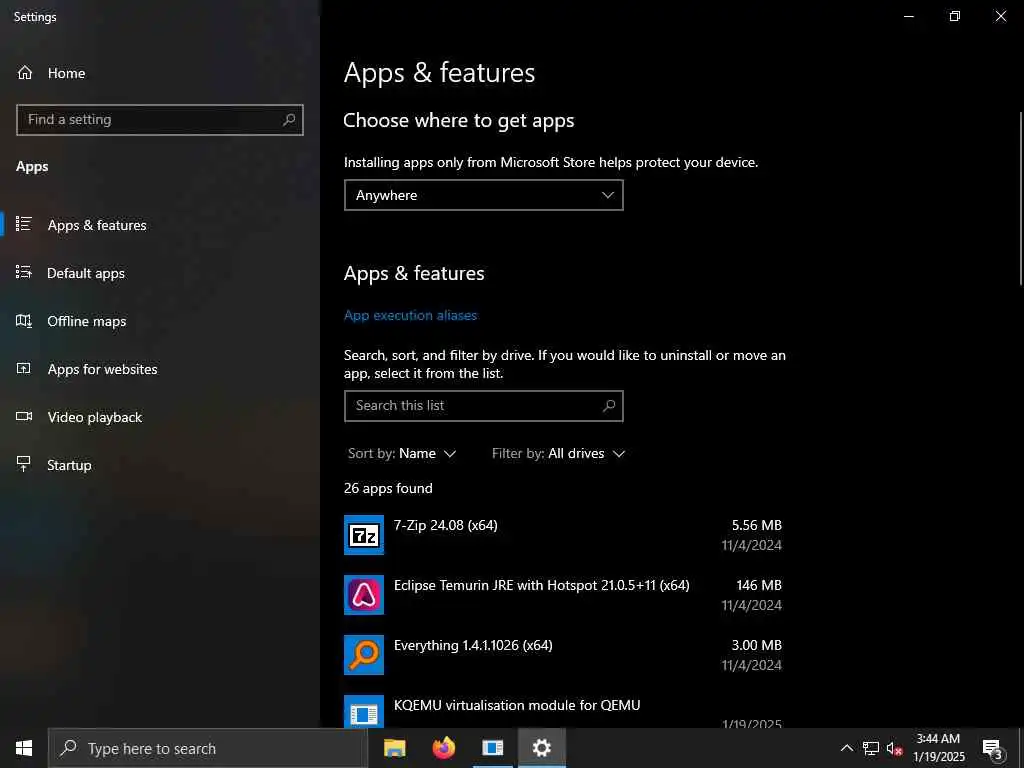Image resolution: width=1024 pixels, height=768 pixels.
Task: Select Eclipse Temurin JRE with Hotspot entry
Action: (563, 595)
